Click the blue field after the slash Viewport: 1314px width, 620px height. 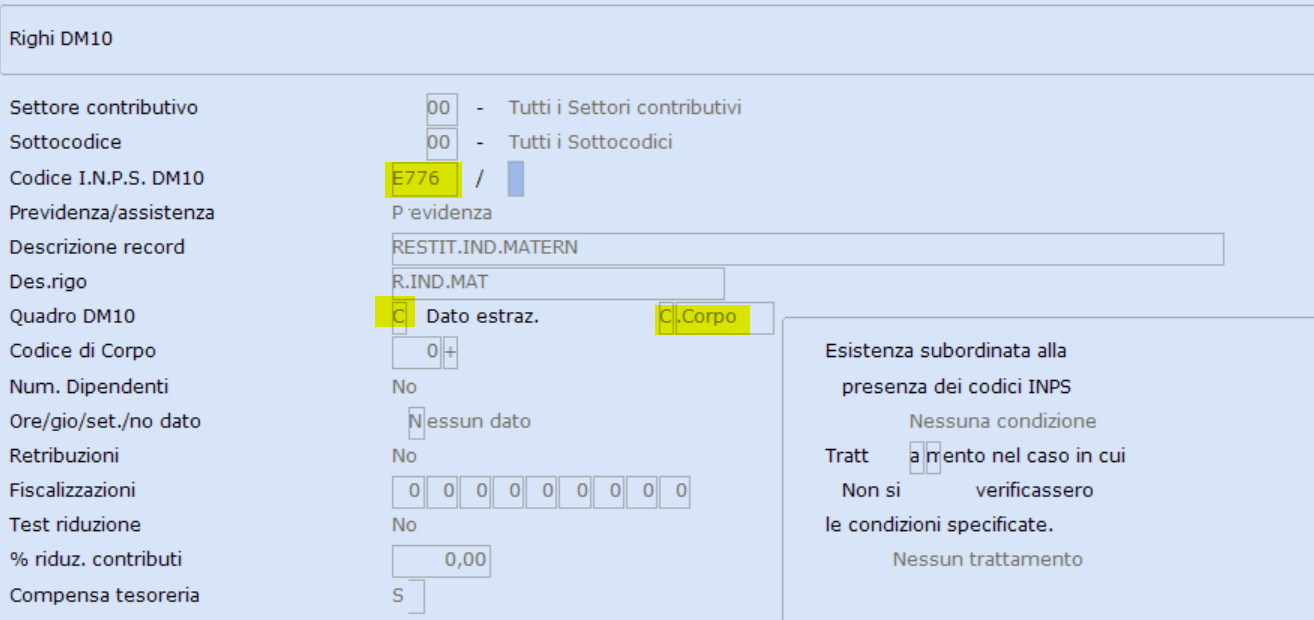tap(516, 179)
